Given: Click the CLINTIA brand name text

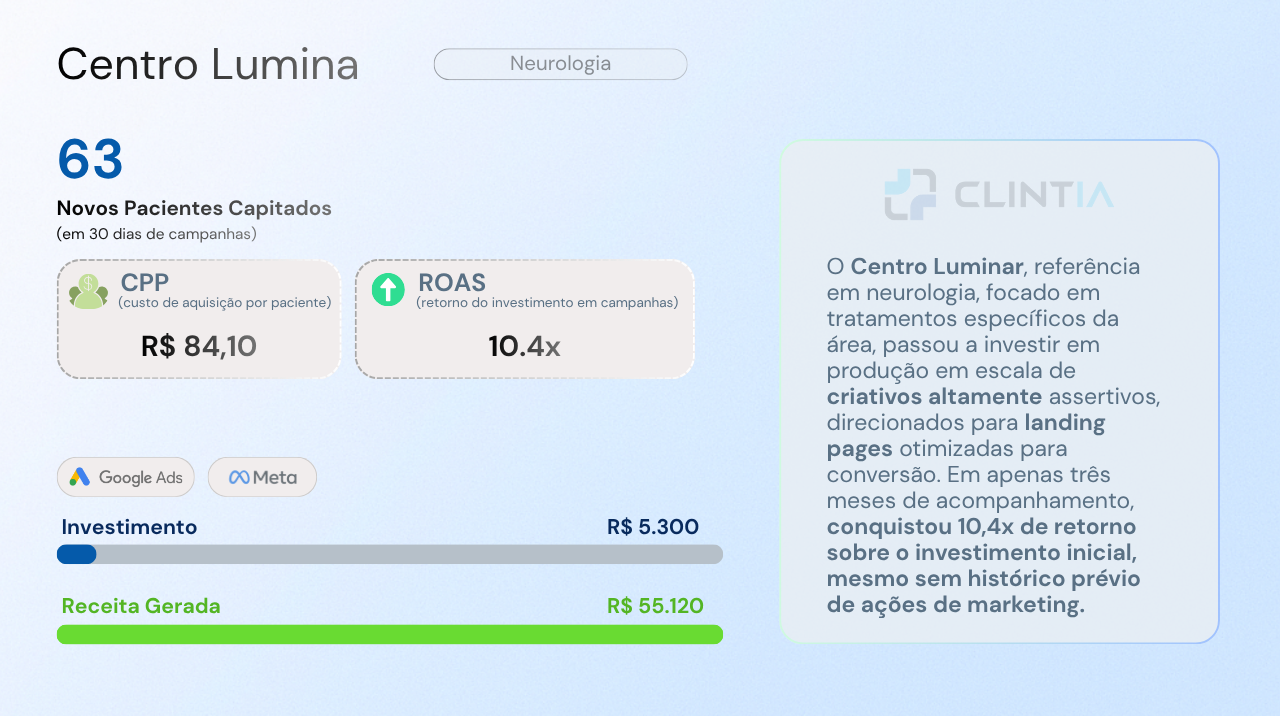Looking at the screenshot, I should click(x=1034, y=195).
